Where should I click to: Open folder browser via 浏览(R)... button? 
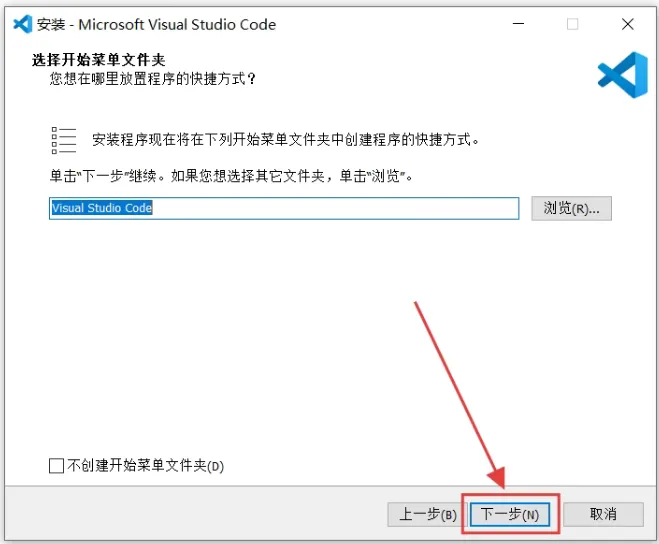pos(571,208)
